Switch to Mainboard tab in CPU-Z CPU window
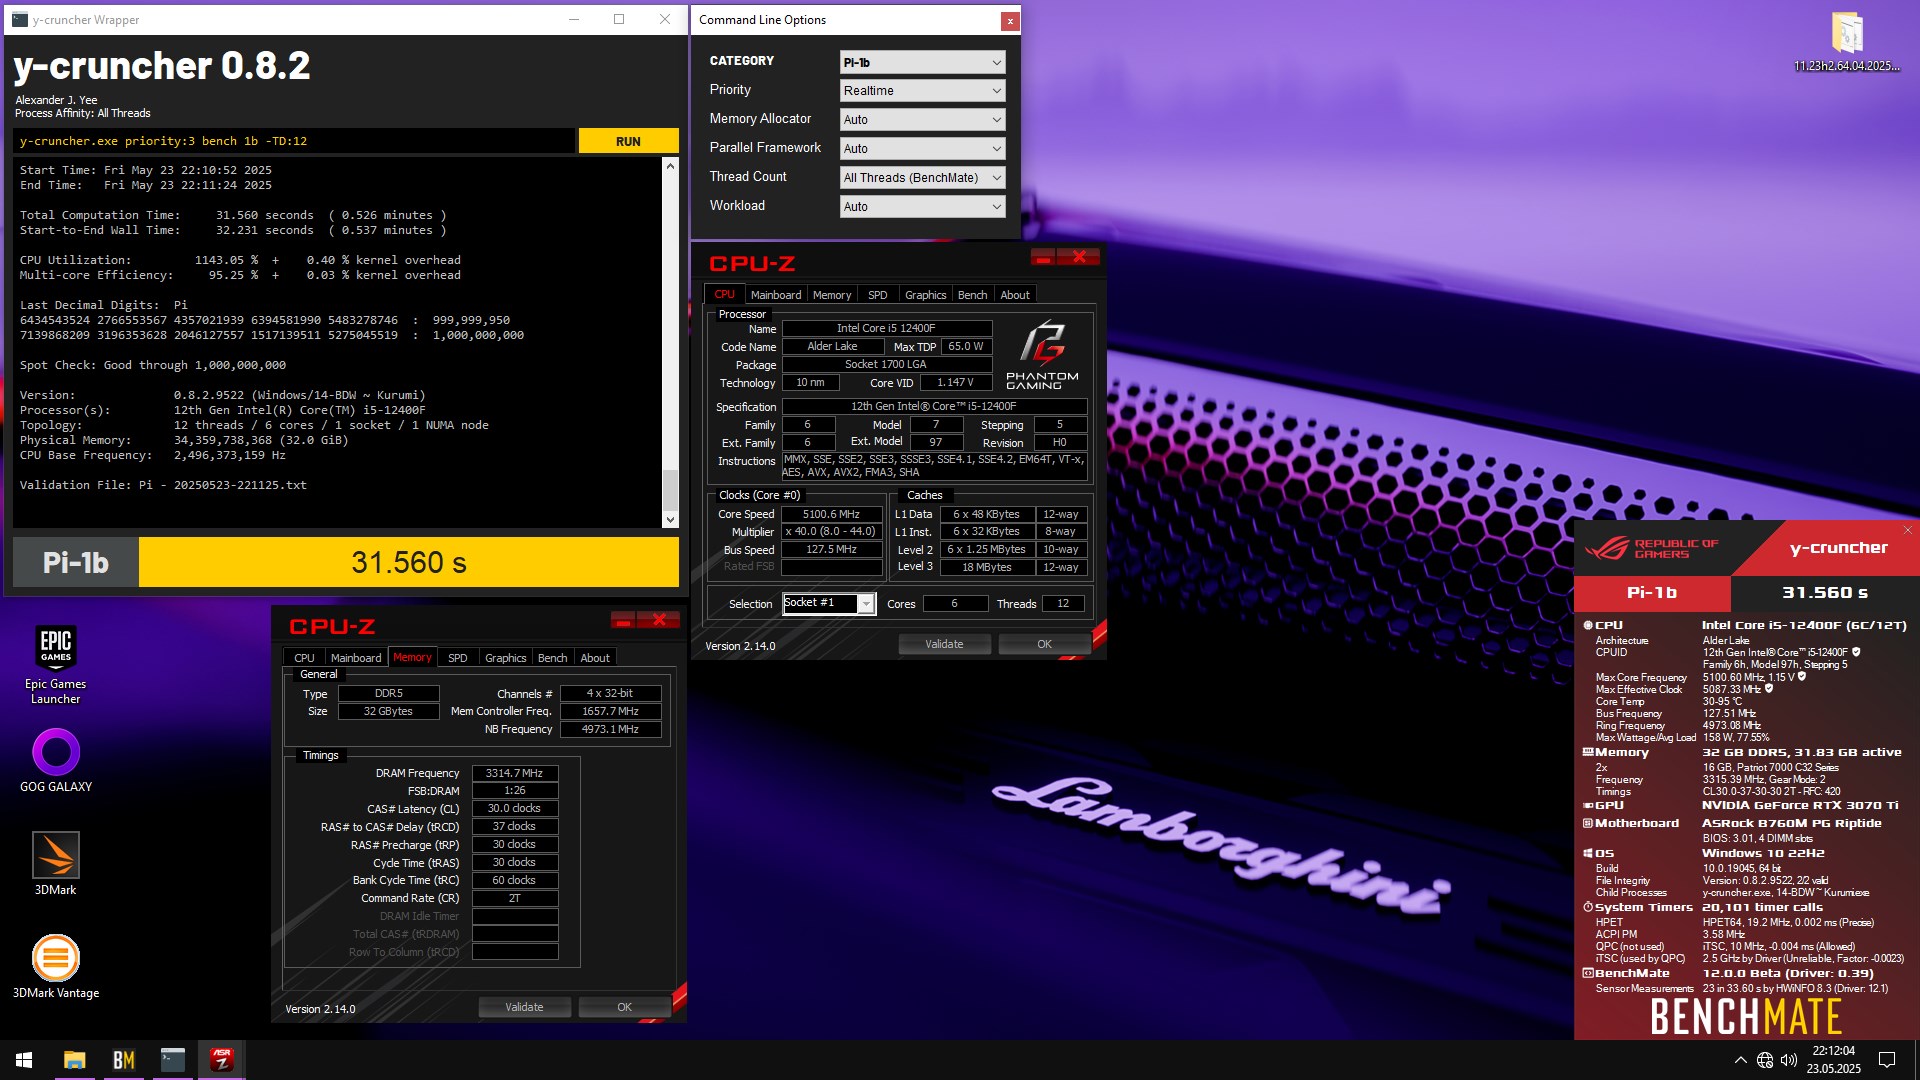The height and width of the screenshot is (1080, 1920). [x=776, y=295]
